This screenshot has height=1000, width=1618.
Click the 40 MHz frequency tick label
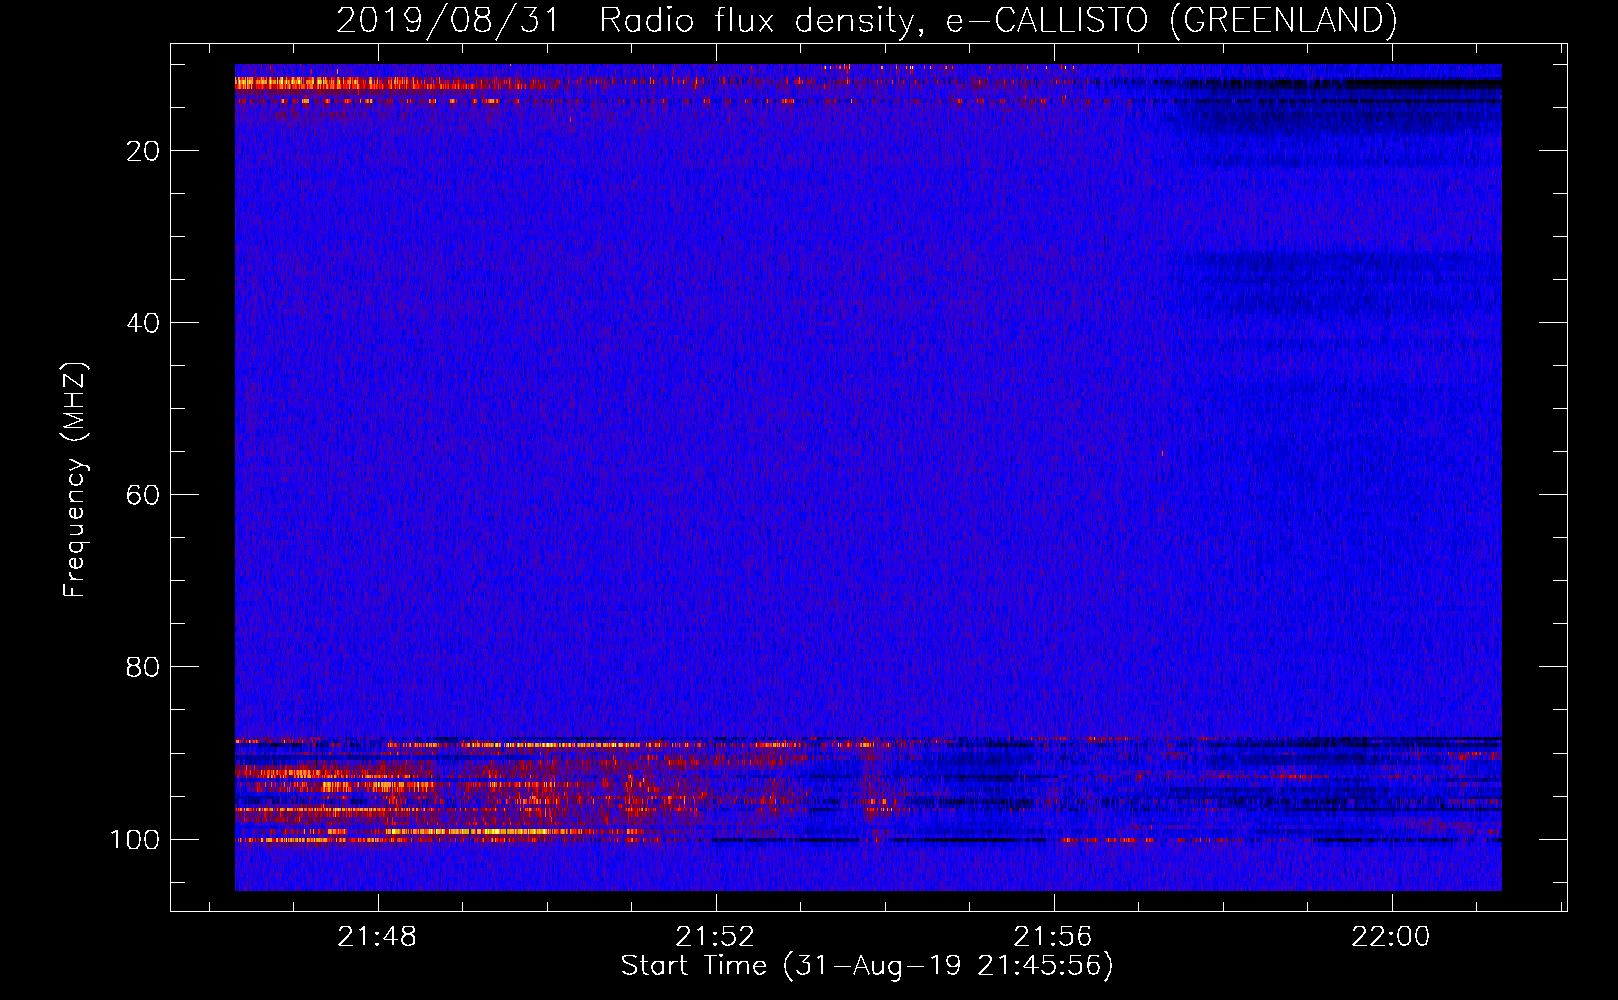click(x=143, y=323)
